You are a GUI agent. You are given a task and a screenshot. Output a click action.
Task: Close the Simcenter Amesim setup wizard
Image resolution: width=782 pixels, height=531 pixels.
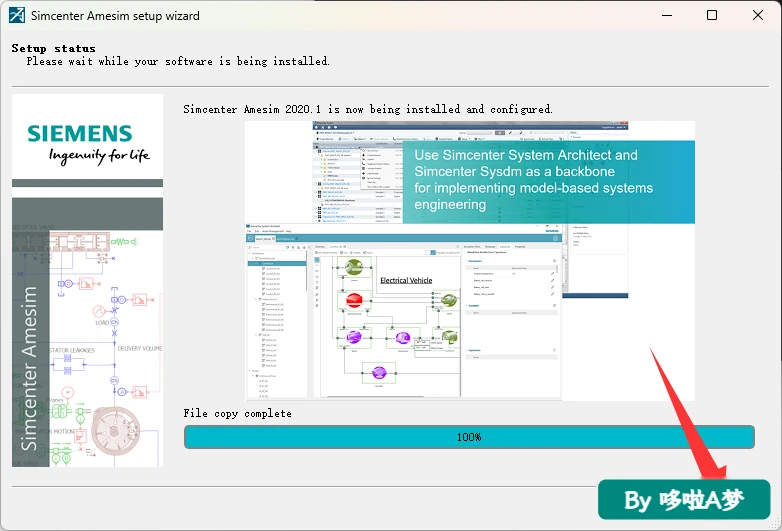pyautogui.click(x=758, y=15)
